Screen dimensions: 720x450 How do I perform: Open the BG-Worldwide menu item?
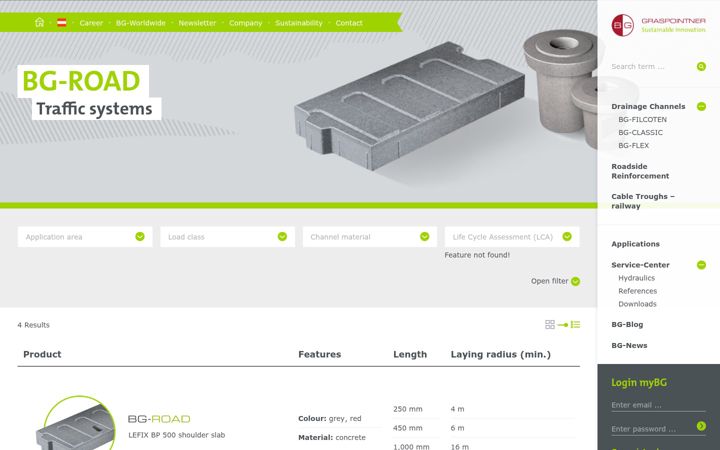point(141,23)
